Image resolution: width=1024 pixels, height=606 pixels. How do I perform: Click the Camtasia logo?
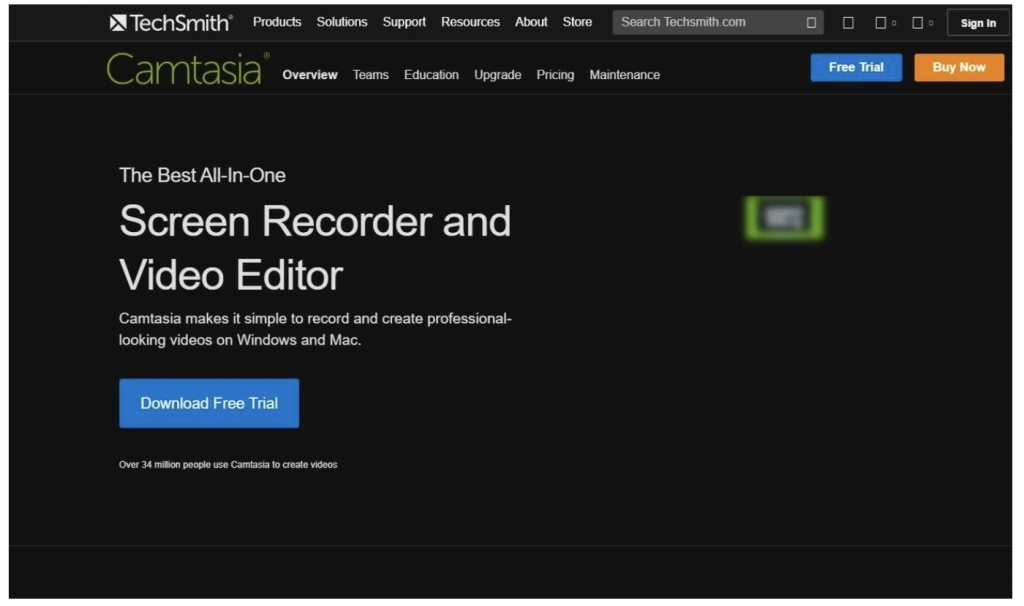click(184, 68)
